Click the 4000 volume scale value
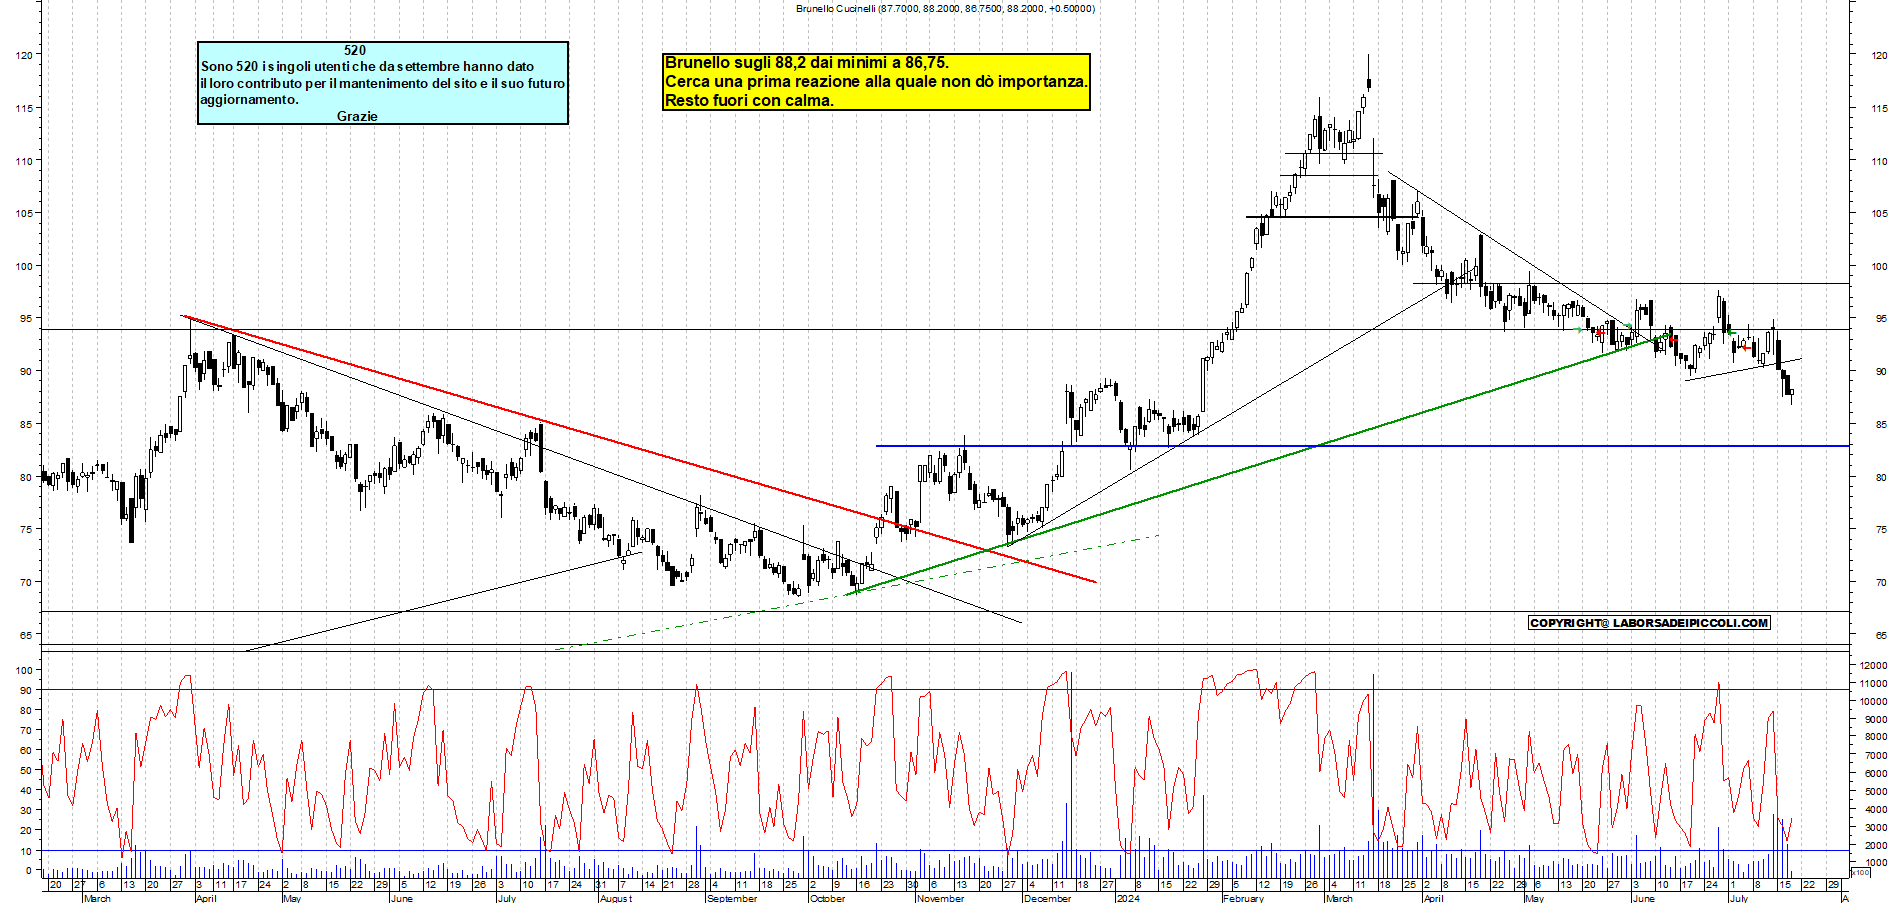Screen dimensions: 1890x903 (x=1875, y=809)
